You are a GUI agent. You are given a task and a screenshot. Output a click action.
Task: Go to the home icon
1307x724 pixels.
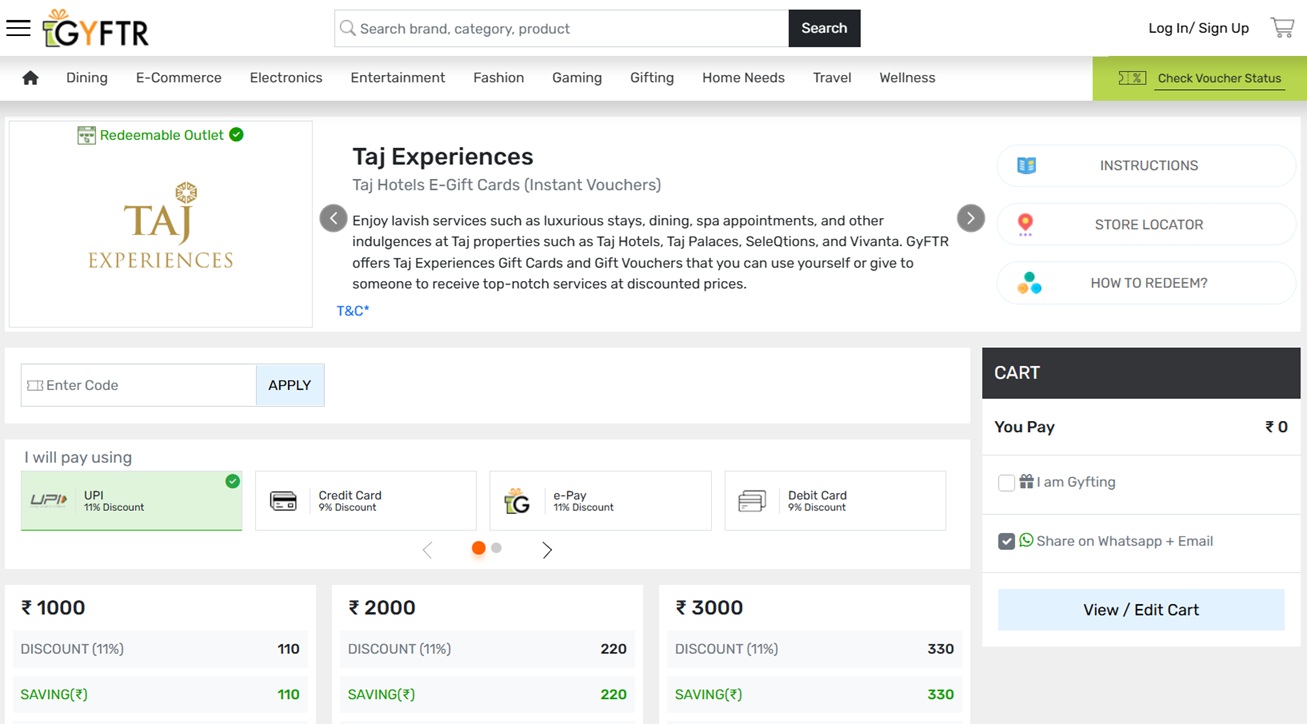coord(30,78)
